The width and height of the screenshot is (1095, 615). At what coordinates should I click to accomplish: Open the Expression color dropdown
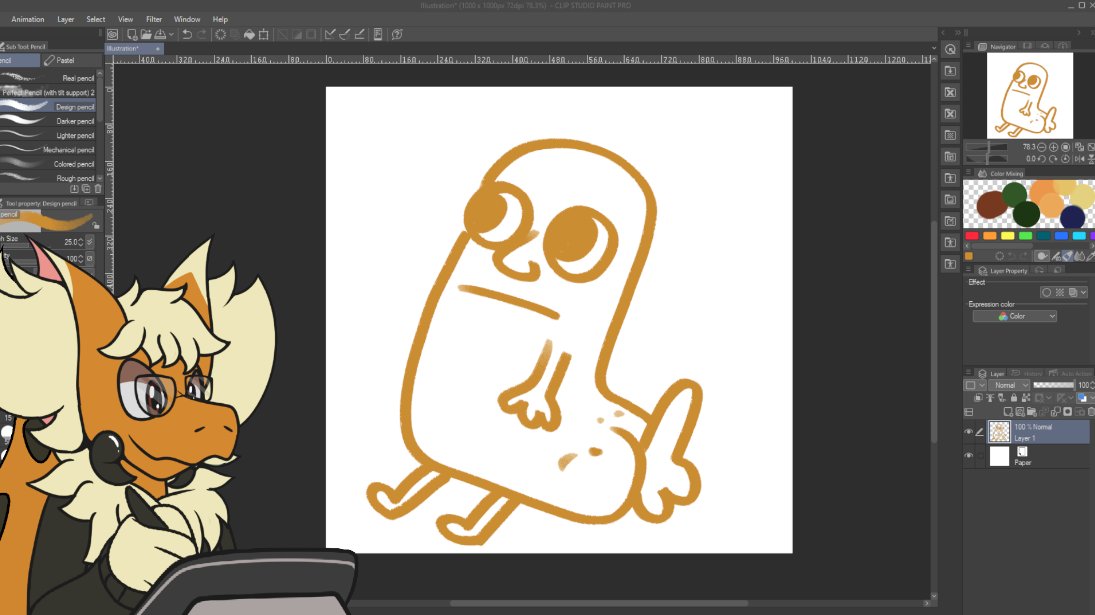(1015, 316)
